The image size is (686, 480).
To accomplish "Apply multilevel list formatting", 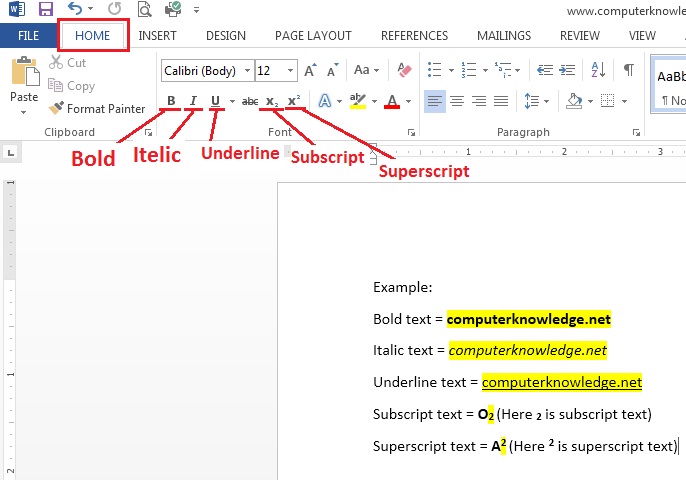I will 503,70.
